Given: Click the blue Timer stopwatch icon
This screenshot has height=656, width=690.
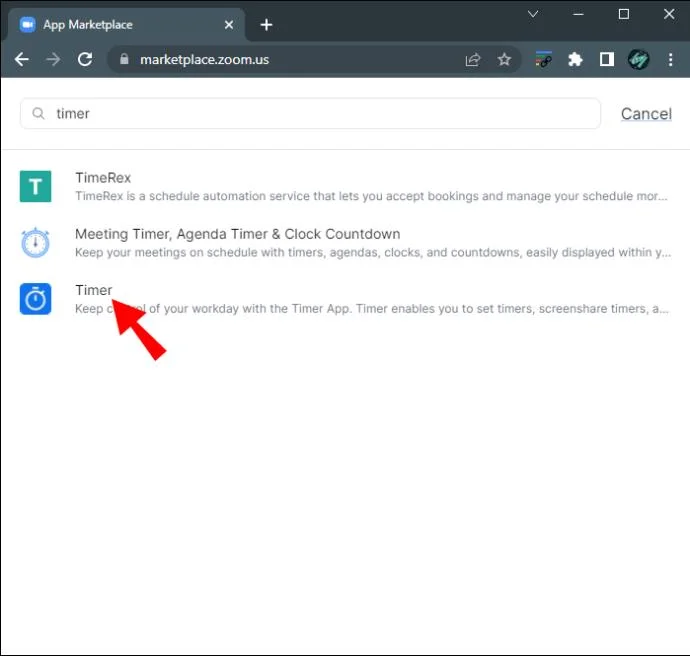Looking at the screenshot, I should click(36, 299).
